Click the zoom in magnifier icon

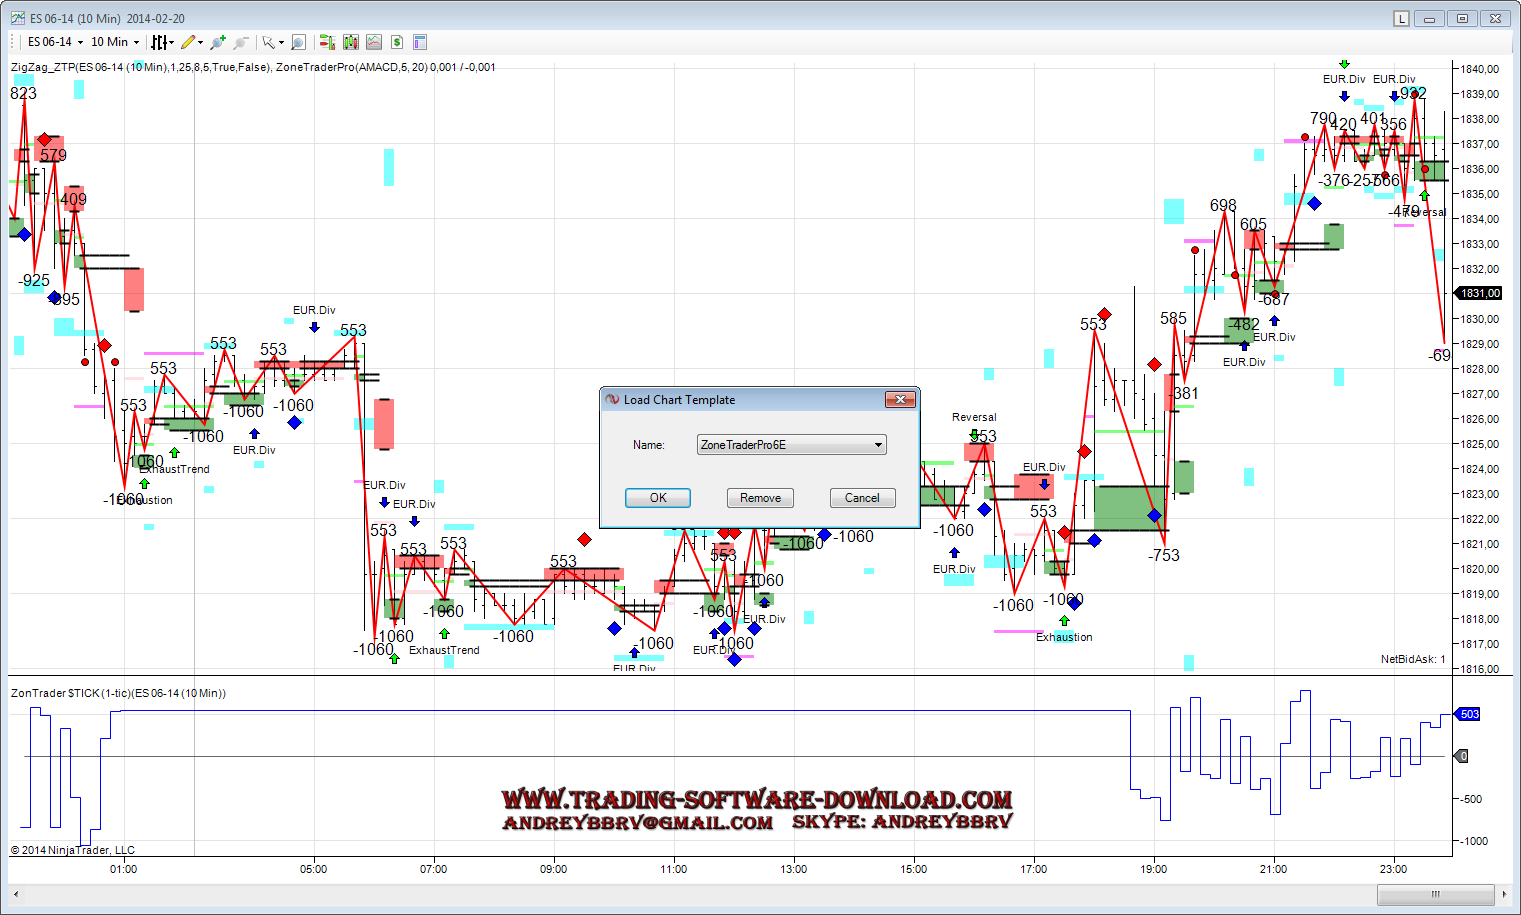pos(218,42)
